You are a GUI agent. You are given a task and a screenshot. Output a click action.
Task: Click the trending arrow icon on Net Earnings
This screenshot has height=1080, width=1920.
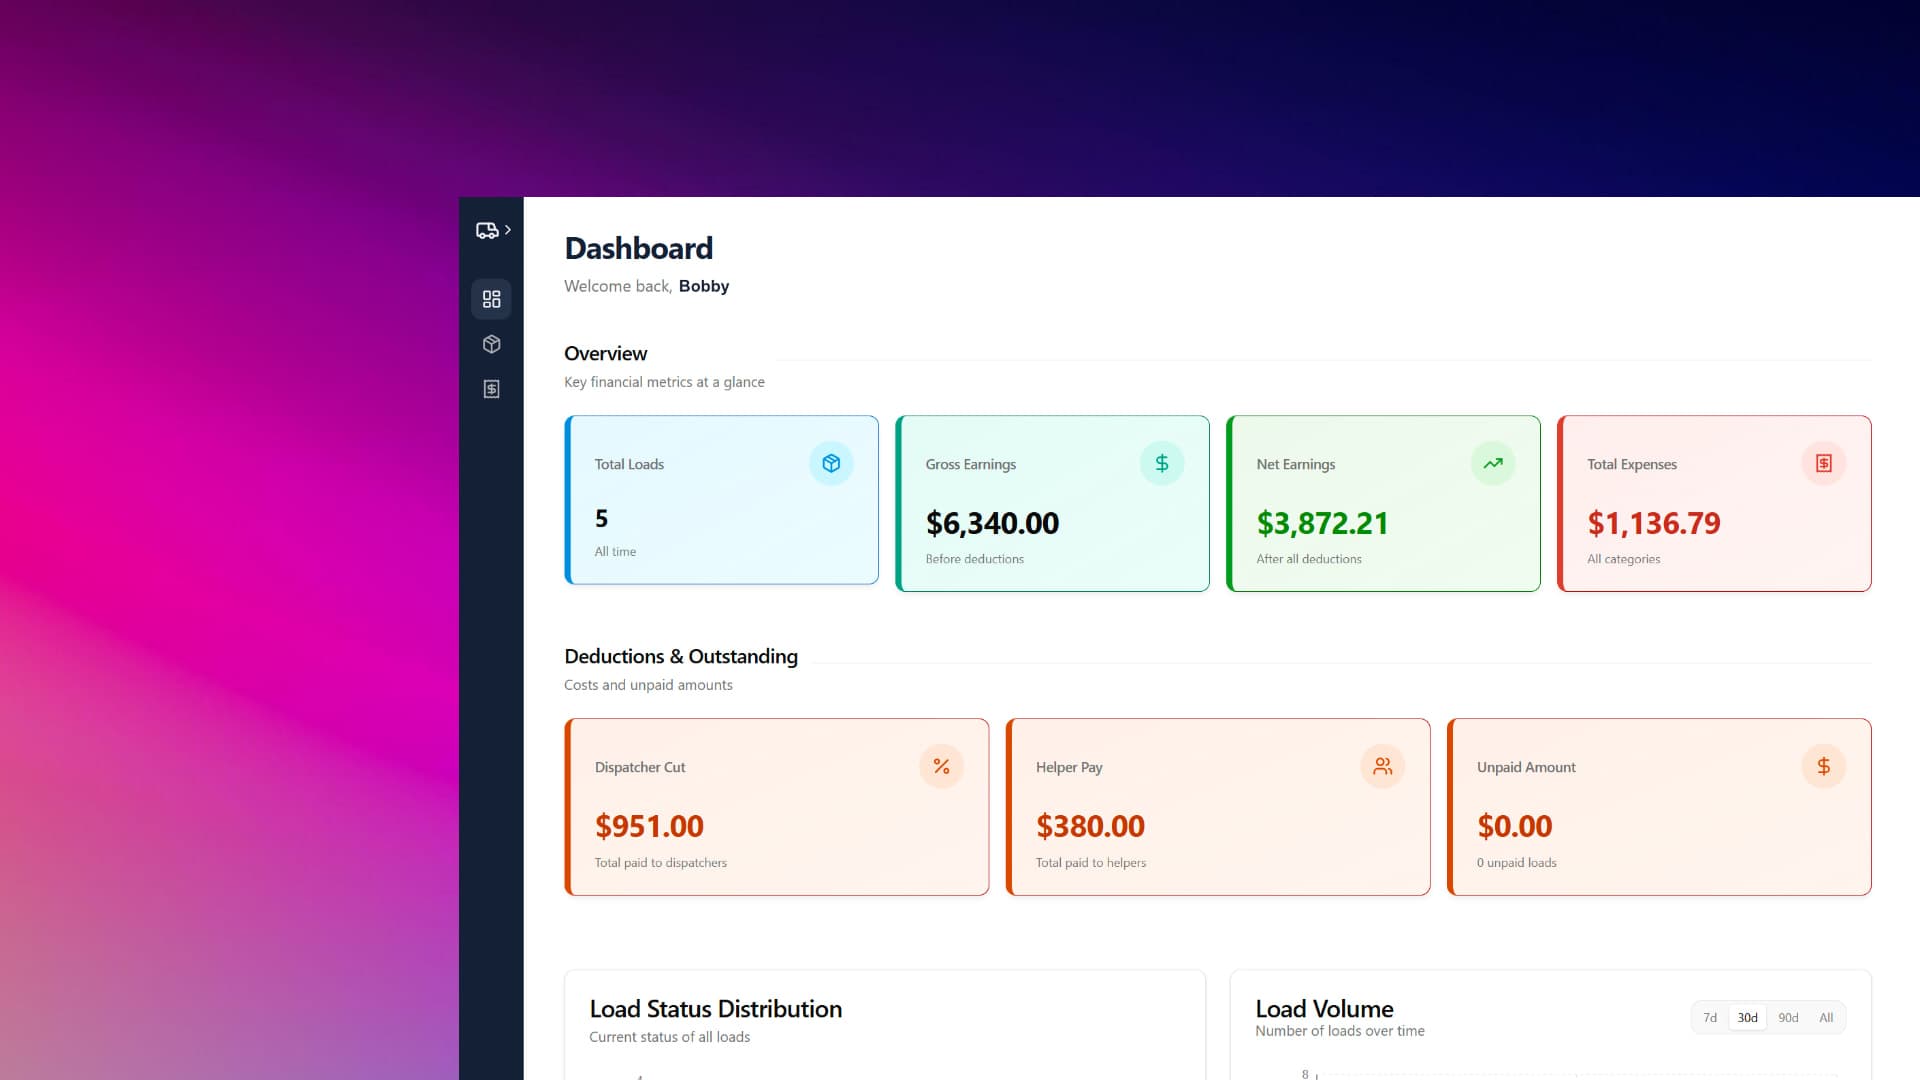(1492, 463)
